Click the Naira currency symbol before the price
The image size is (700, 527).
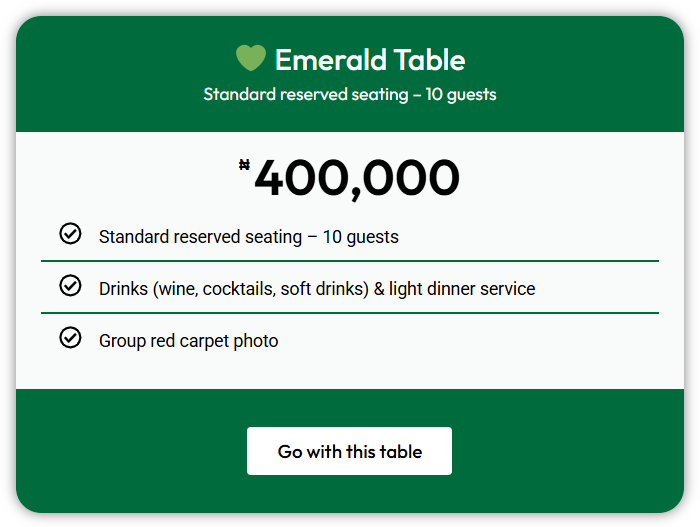[244, 165]
